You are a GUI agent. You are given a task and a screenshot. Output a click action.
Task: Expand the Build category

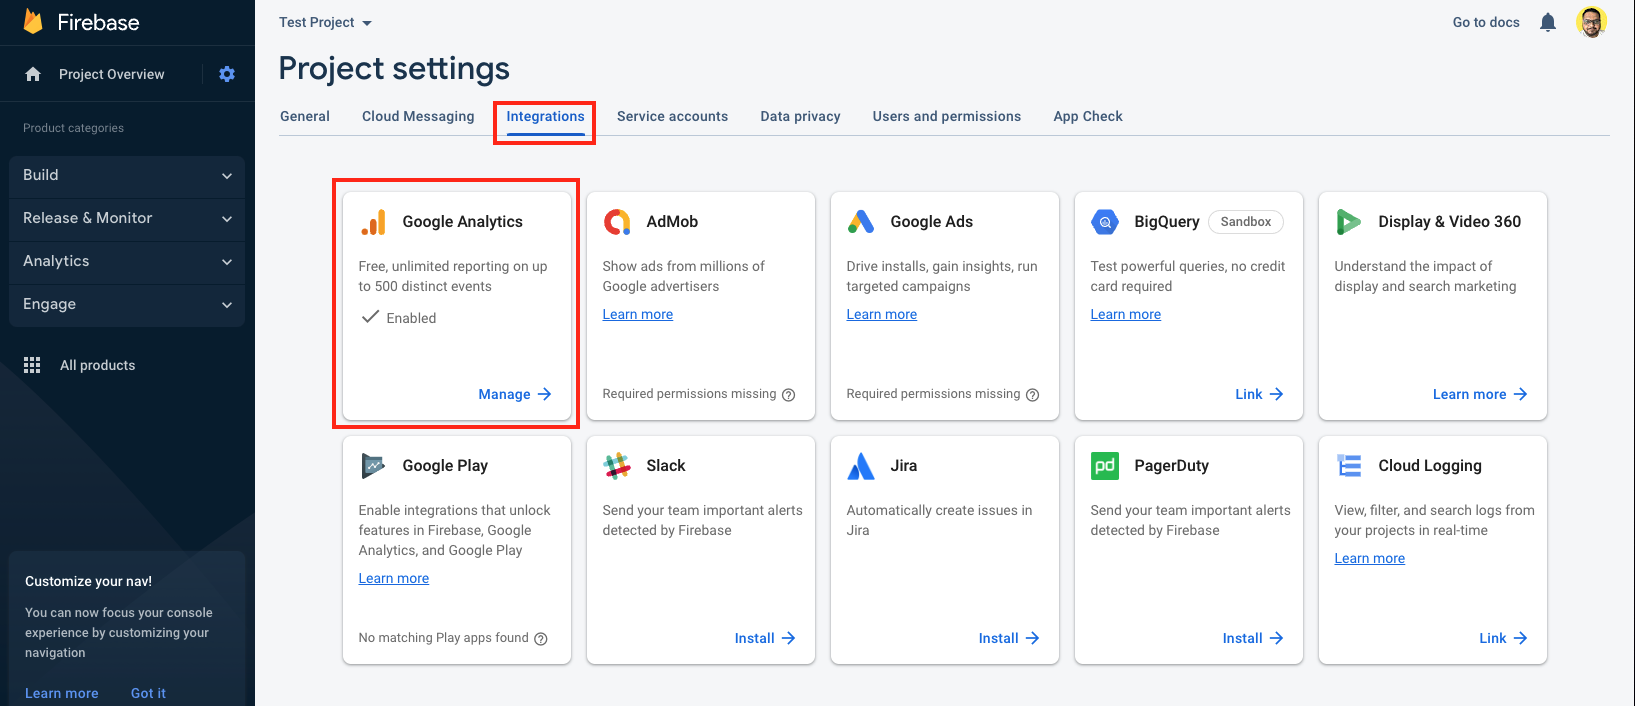pyautogui.click(x=127, y=175)
